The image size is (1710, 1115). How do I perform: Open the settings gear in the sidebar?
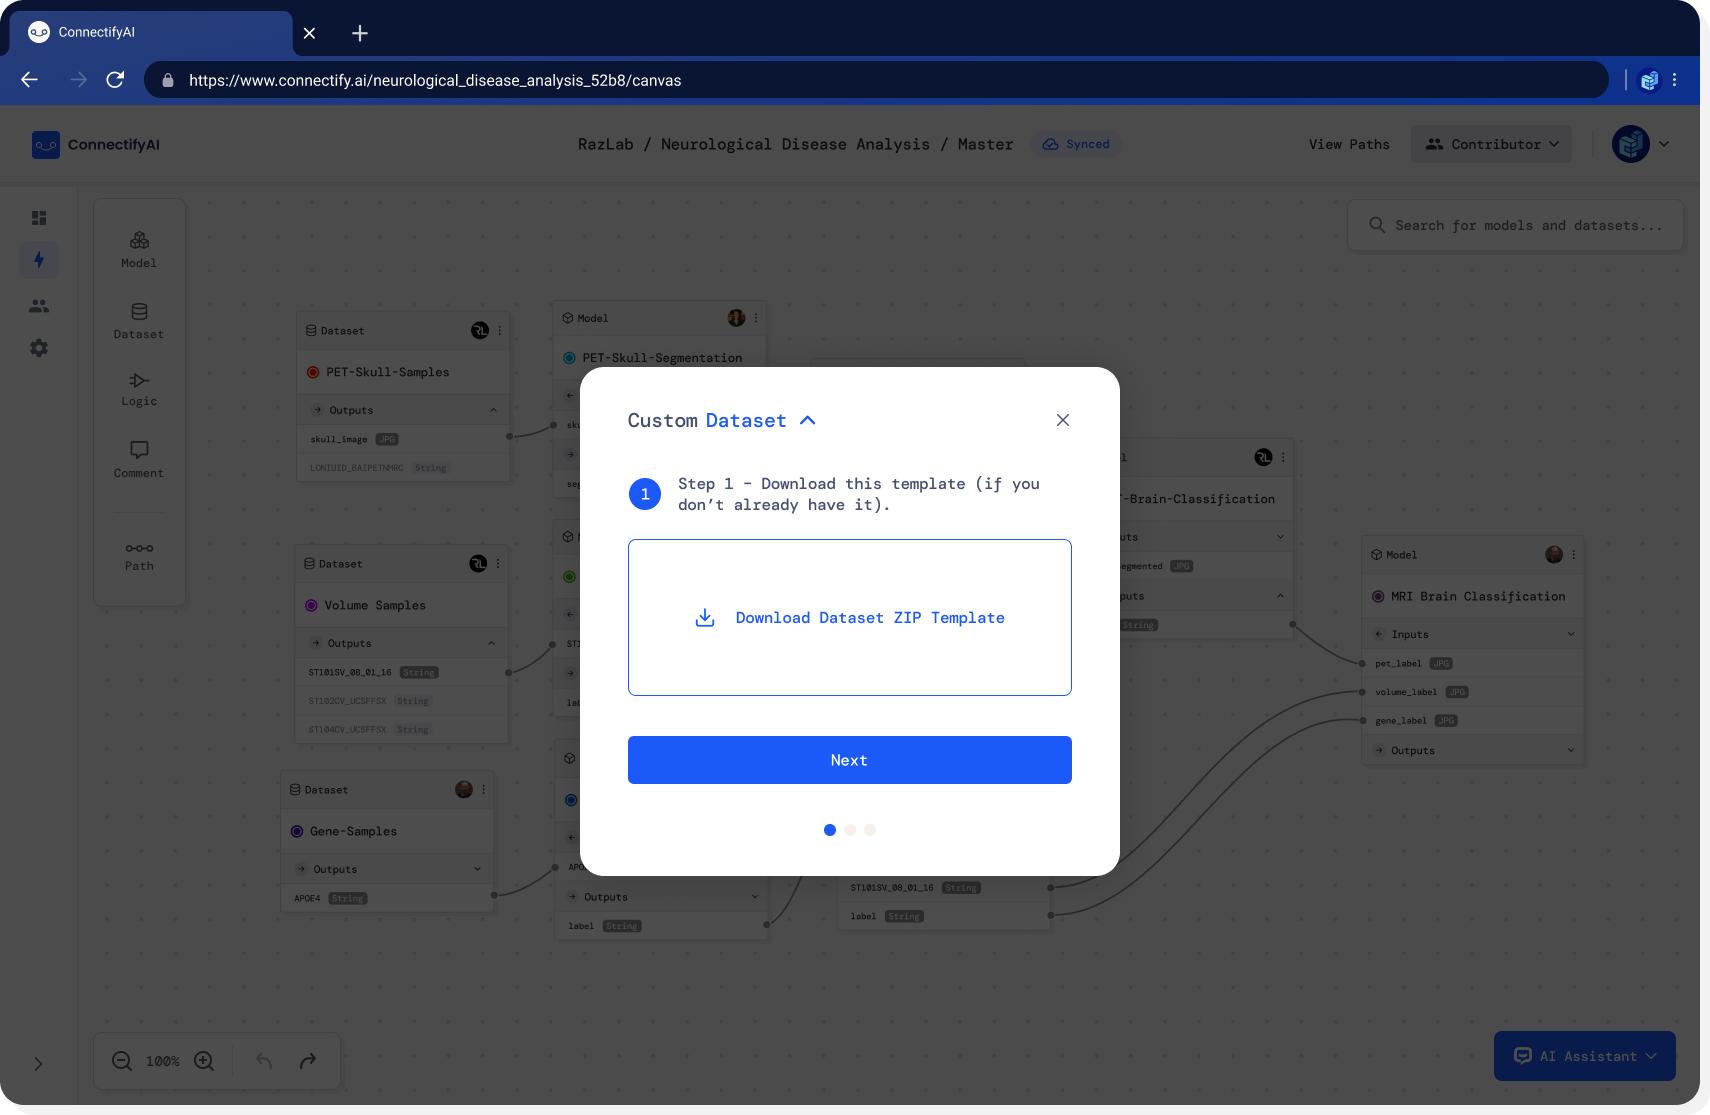pyautogui.click(x=39, y=348)
